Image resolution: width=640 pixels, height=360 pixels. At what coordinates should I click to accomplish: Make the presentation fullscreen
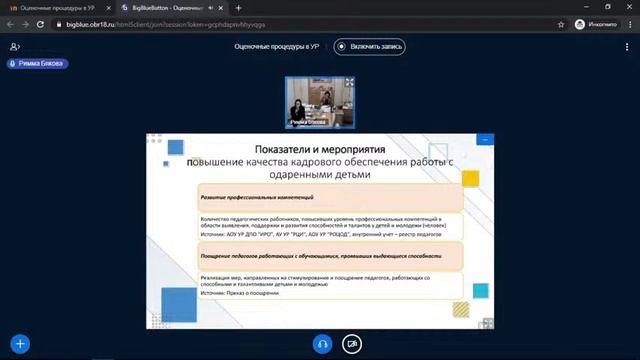pyautogui.click(x=487, y=323)
